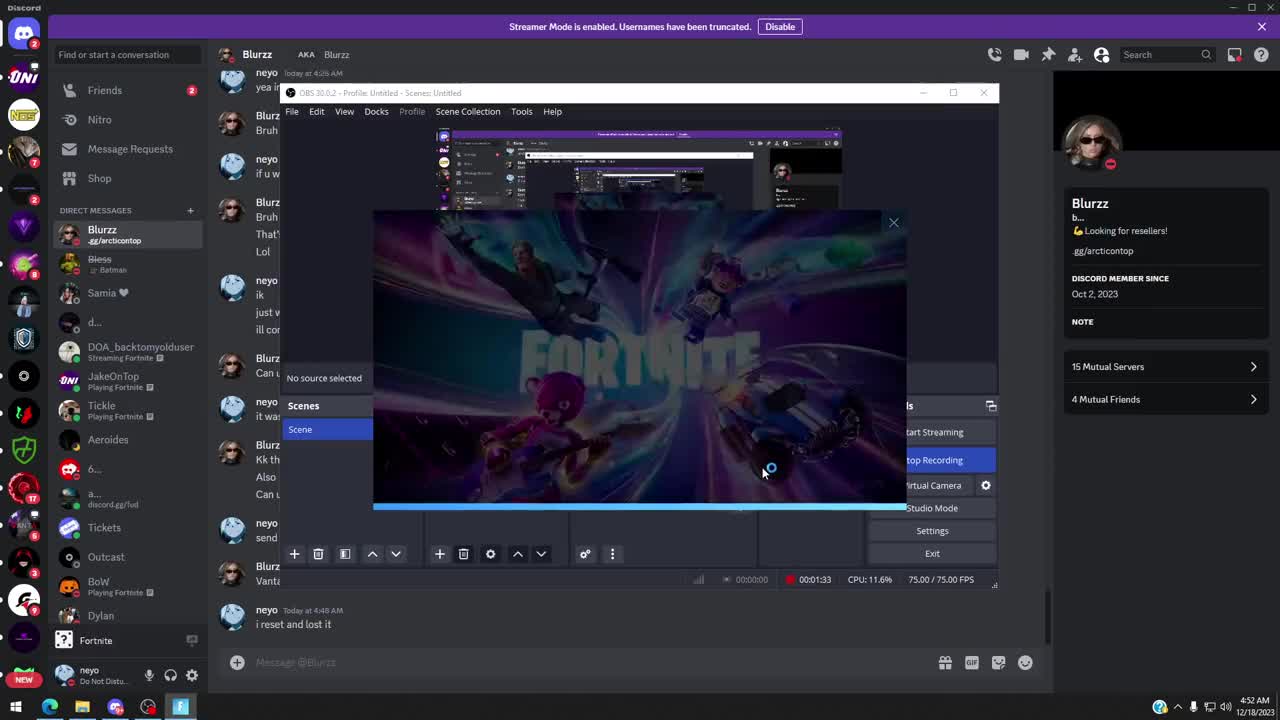Open Discord help icon
The image size is (1280, 720).
click(1262, 55)
